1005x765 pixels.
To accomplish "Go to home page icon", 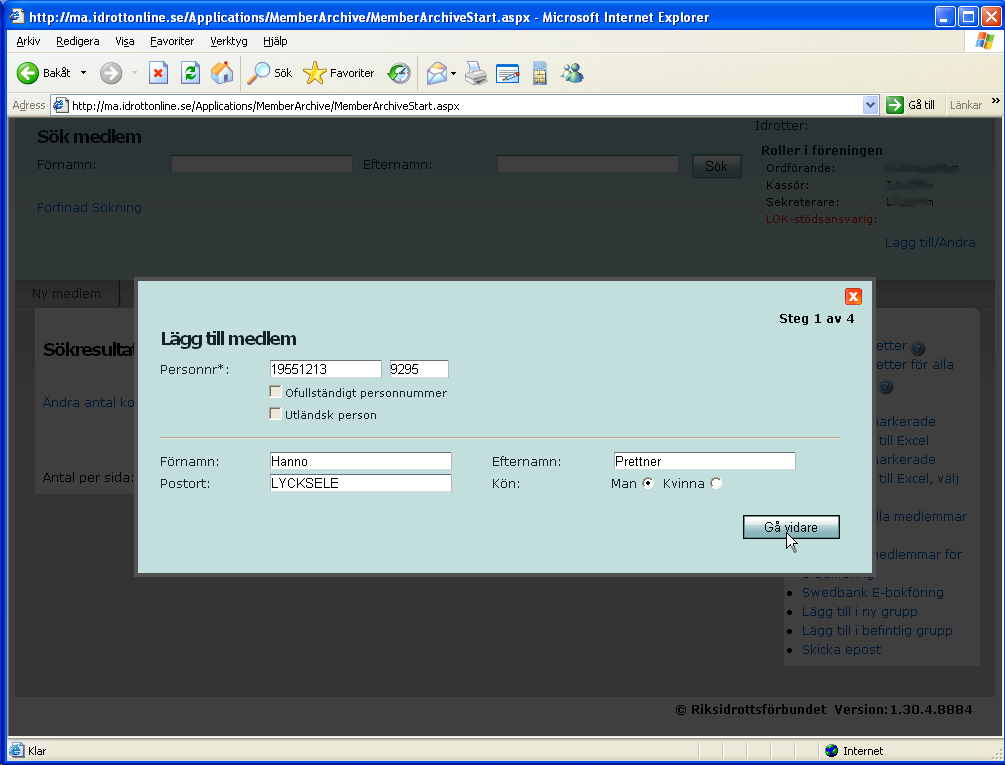I will [222, 73].
